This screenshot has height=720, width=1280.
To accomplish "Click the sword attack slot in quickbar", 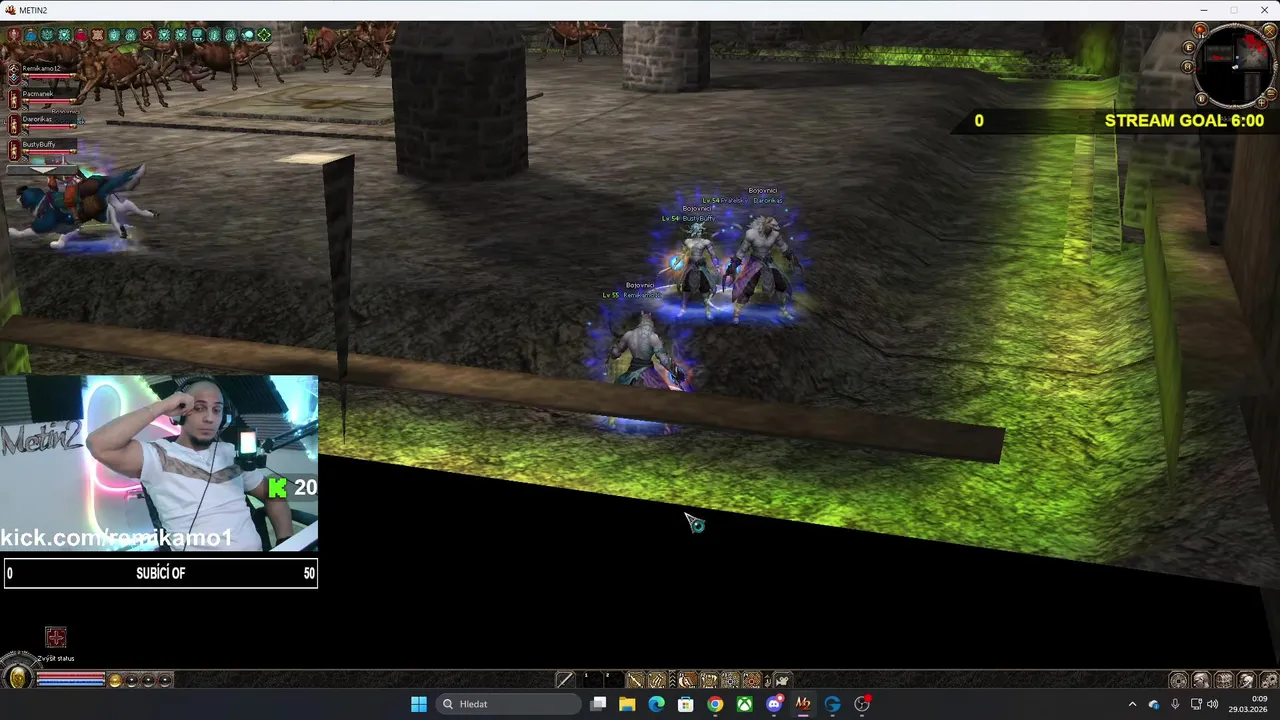I will (x=565, y=680).
